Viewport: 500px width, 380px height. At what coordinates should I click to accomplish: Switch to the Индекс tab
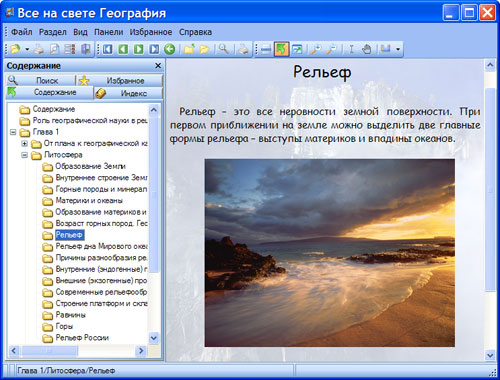tap(129, 93)
